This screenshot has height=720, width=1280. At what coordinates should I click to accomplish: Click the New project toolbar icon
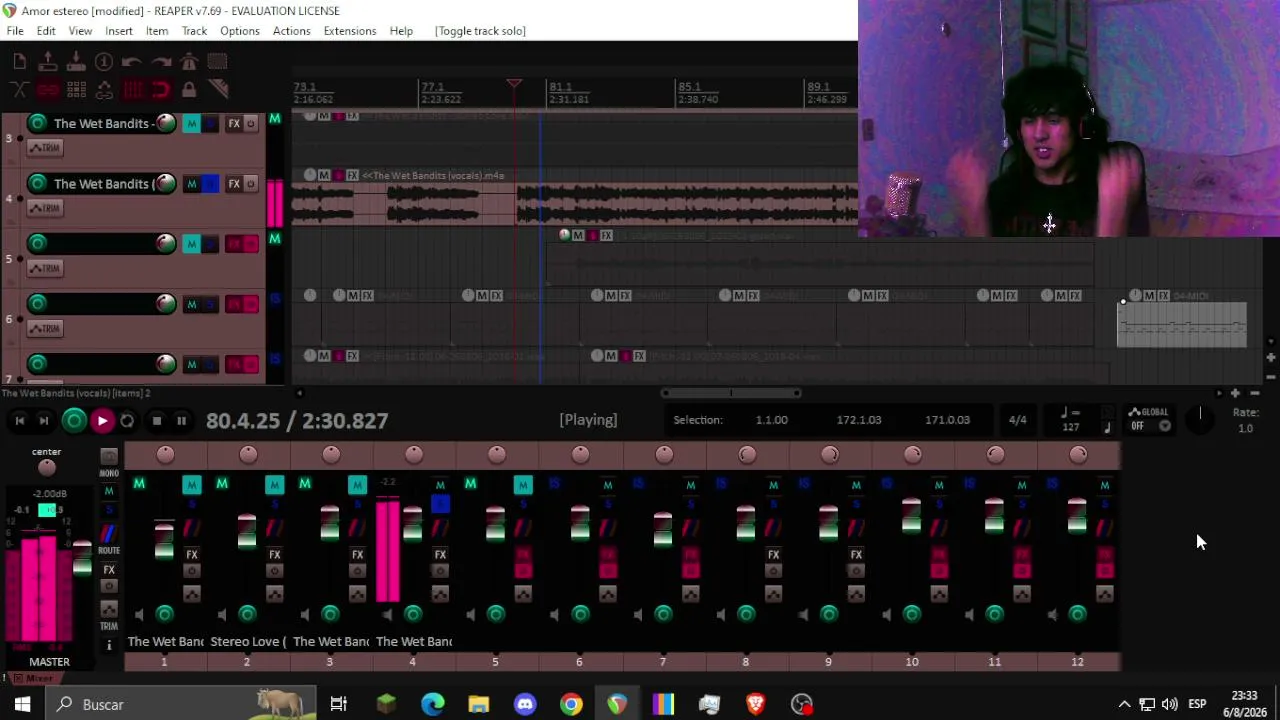tap(20, 62)
